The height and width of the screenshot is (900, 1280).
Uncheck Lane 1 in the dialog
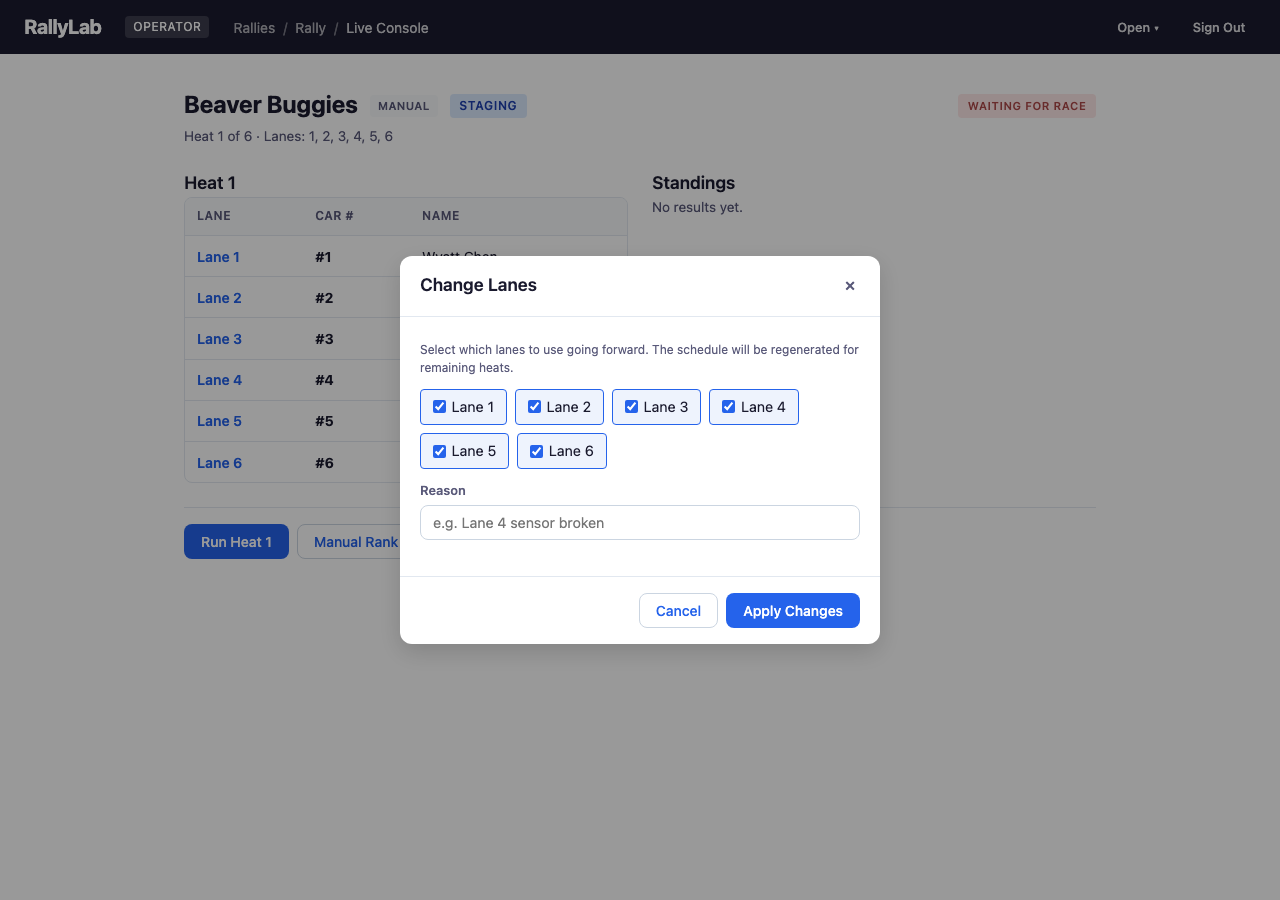[440, 406]
